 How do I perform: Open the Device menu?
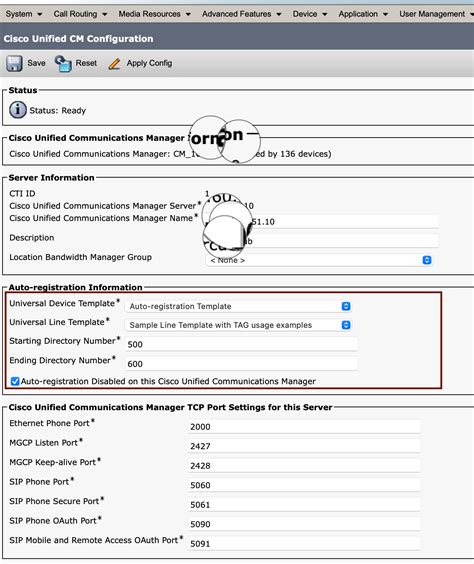point(310,14)
